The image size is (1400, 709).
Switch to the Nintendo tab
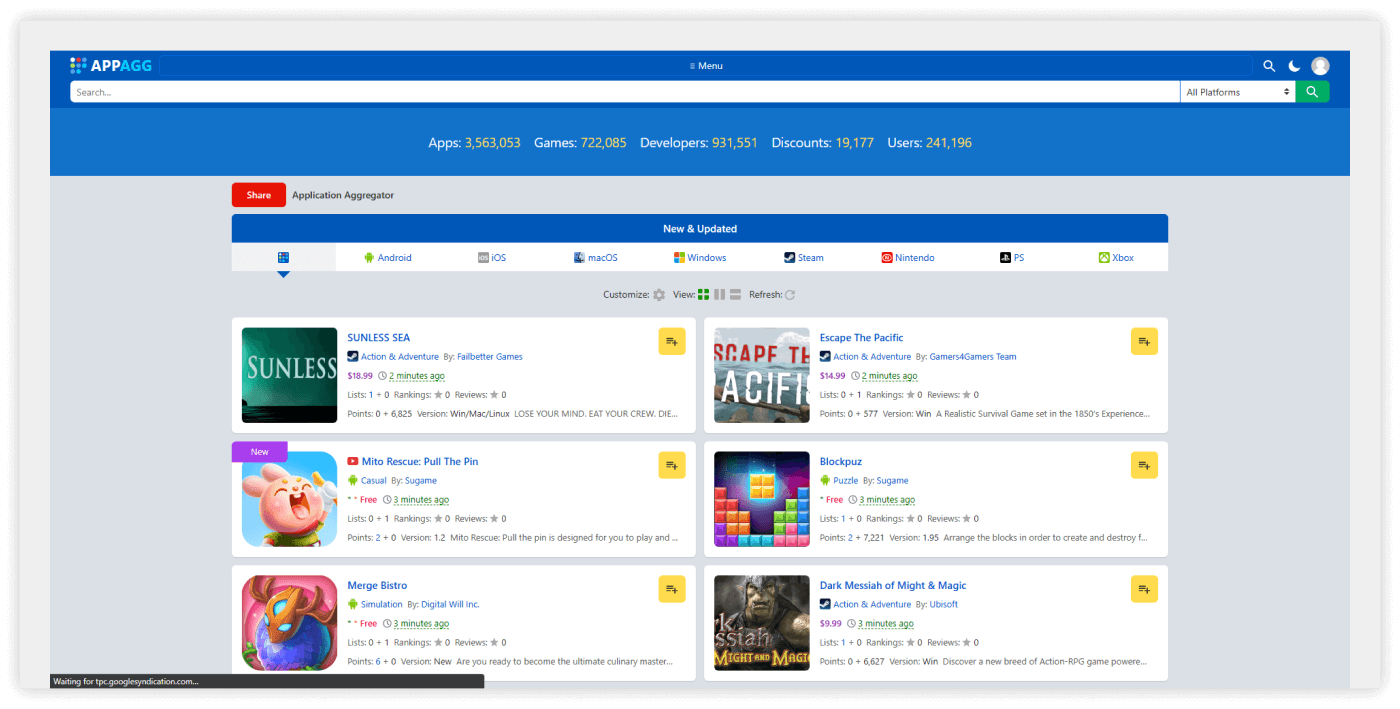pos(908,257)
